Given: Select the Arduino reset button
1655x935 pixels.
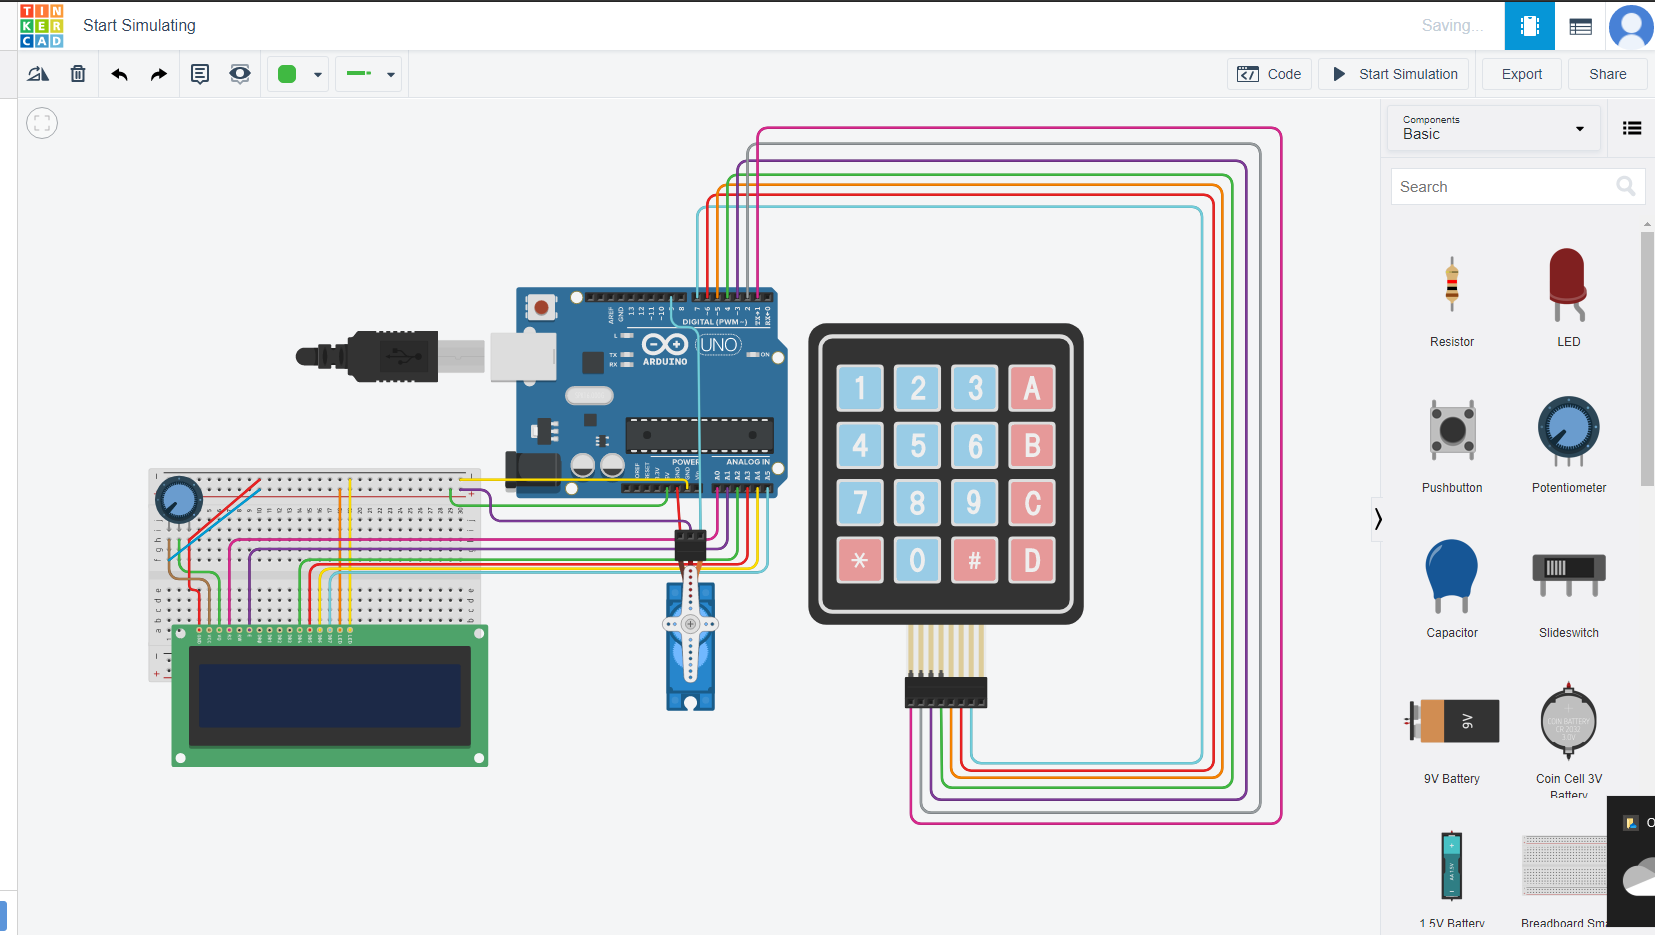Looking at the screenshot, I should (x=541, y=307).
